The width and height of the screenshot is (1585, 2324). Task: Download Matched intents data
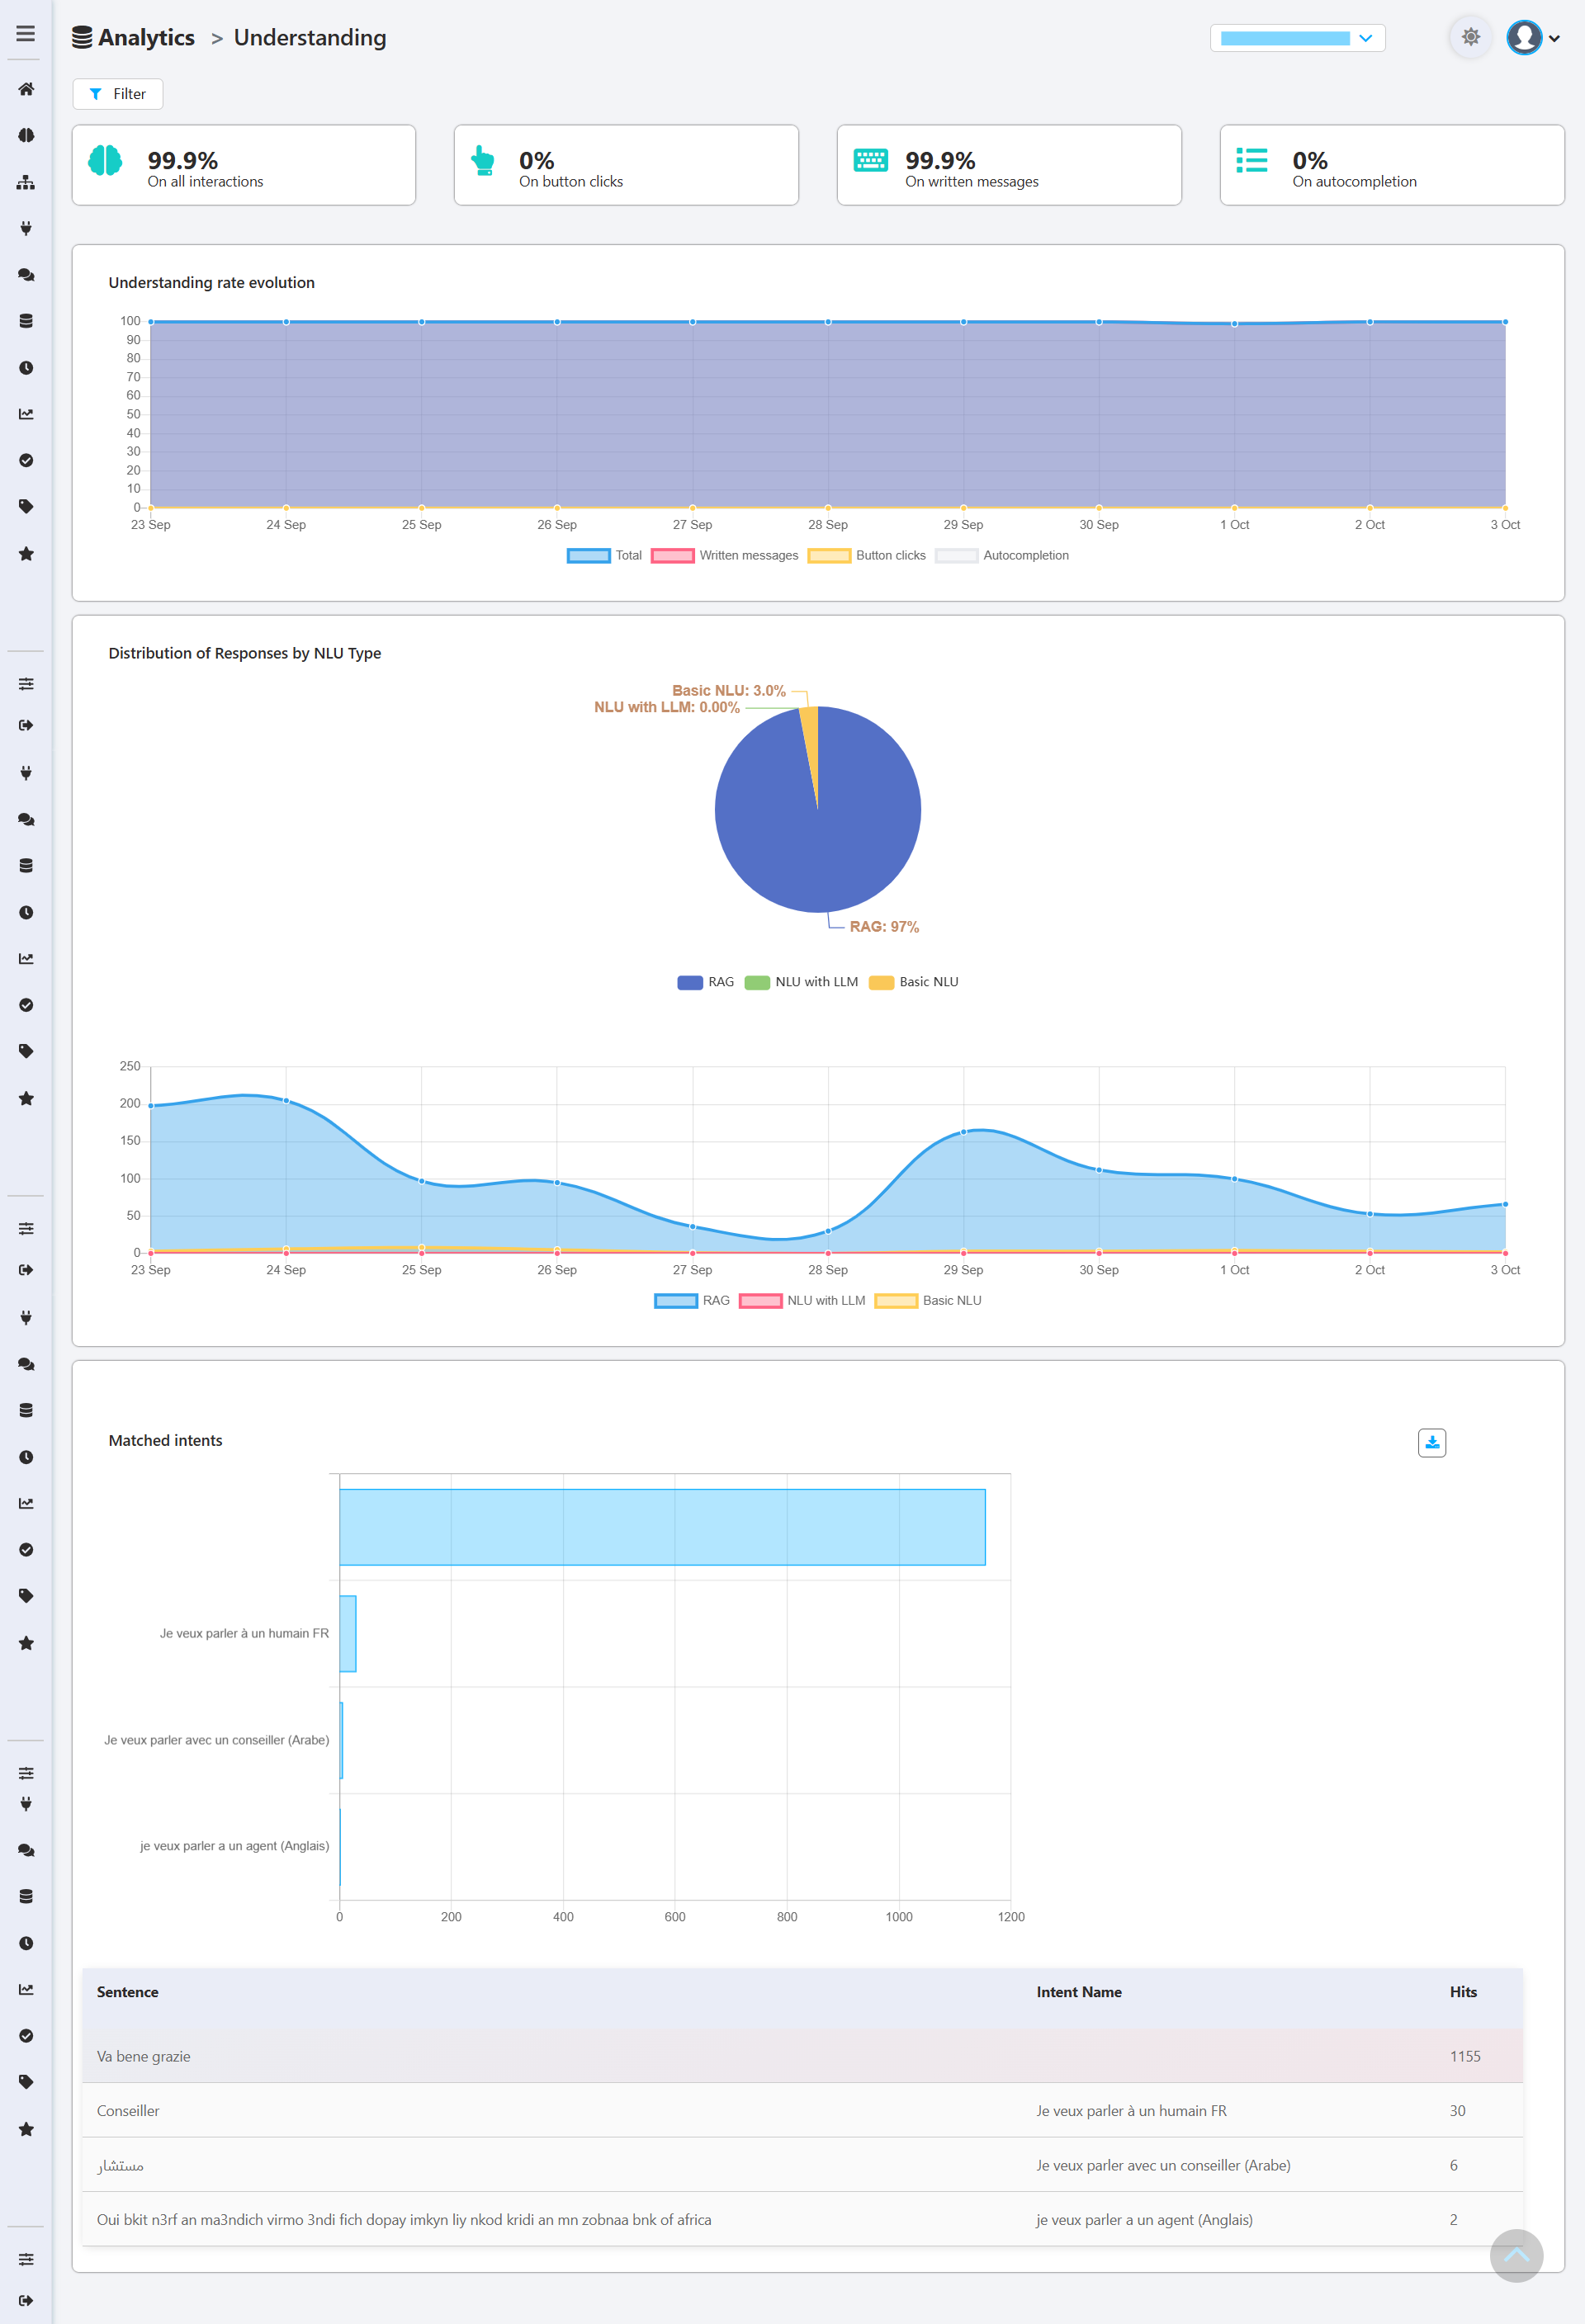pos(1431,1442)
